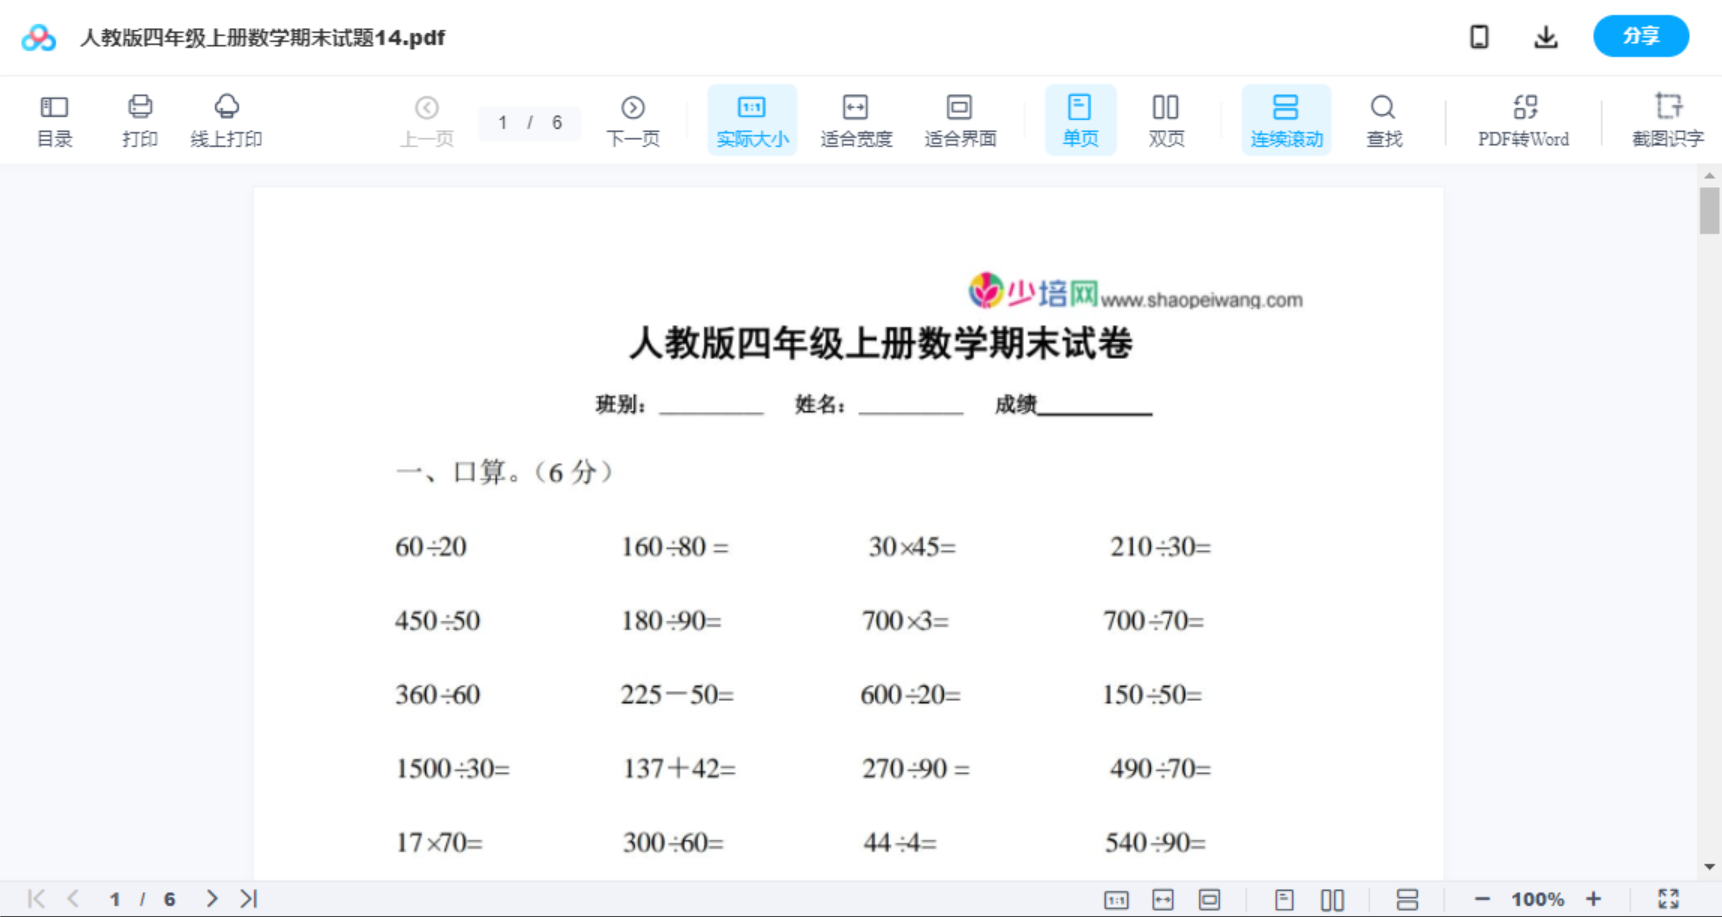Click the 打印 print icon
This screenshot has height=917, width=1722.
click(x=139, y=119)
